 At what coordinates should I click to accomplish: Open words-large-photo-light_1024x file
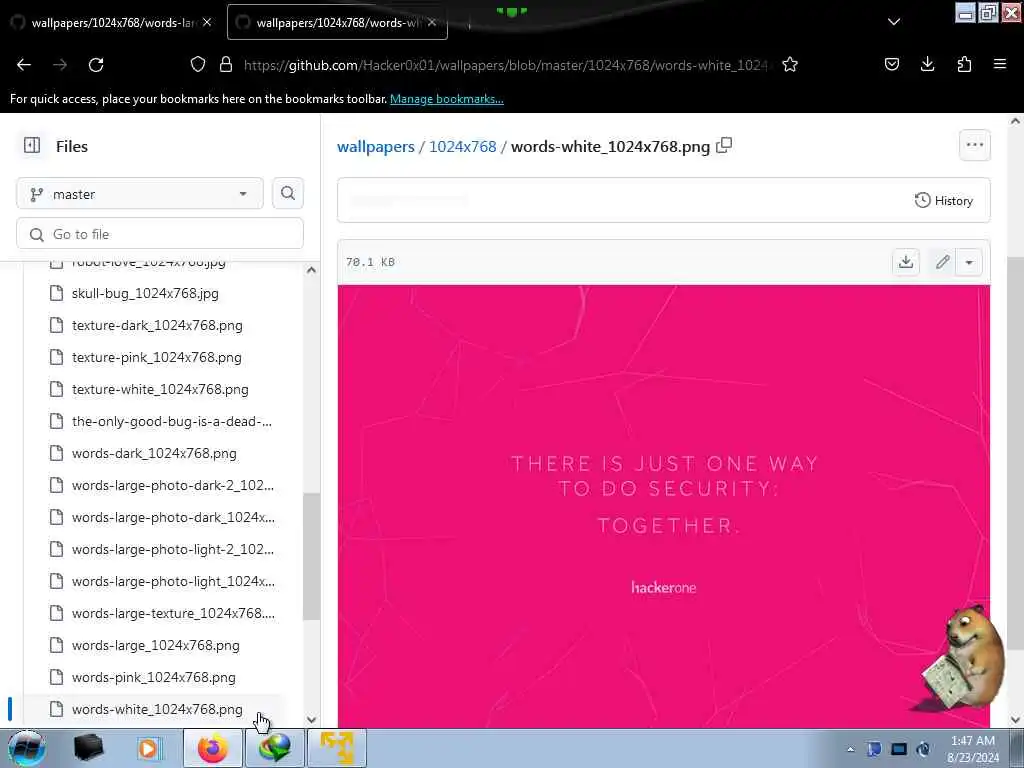click(173, 581)
